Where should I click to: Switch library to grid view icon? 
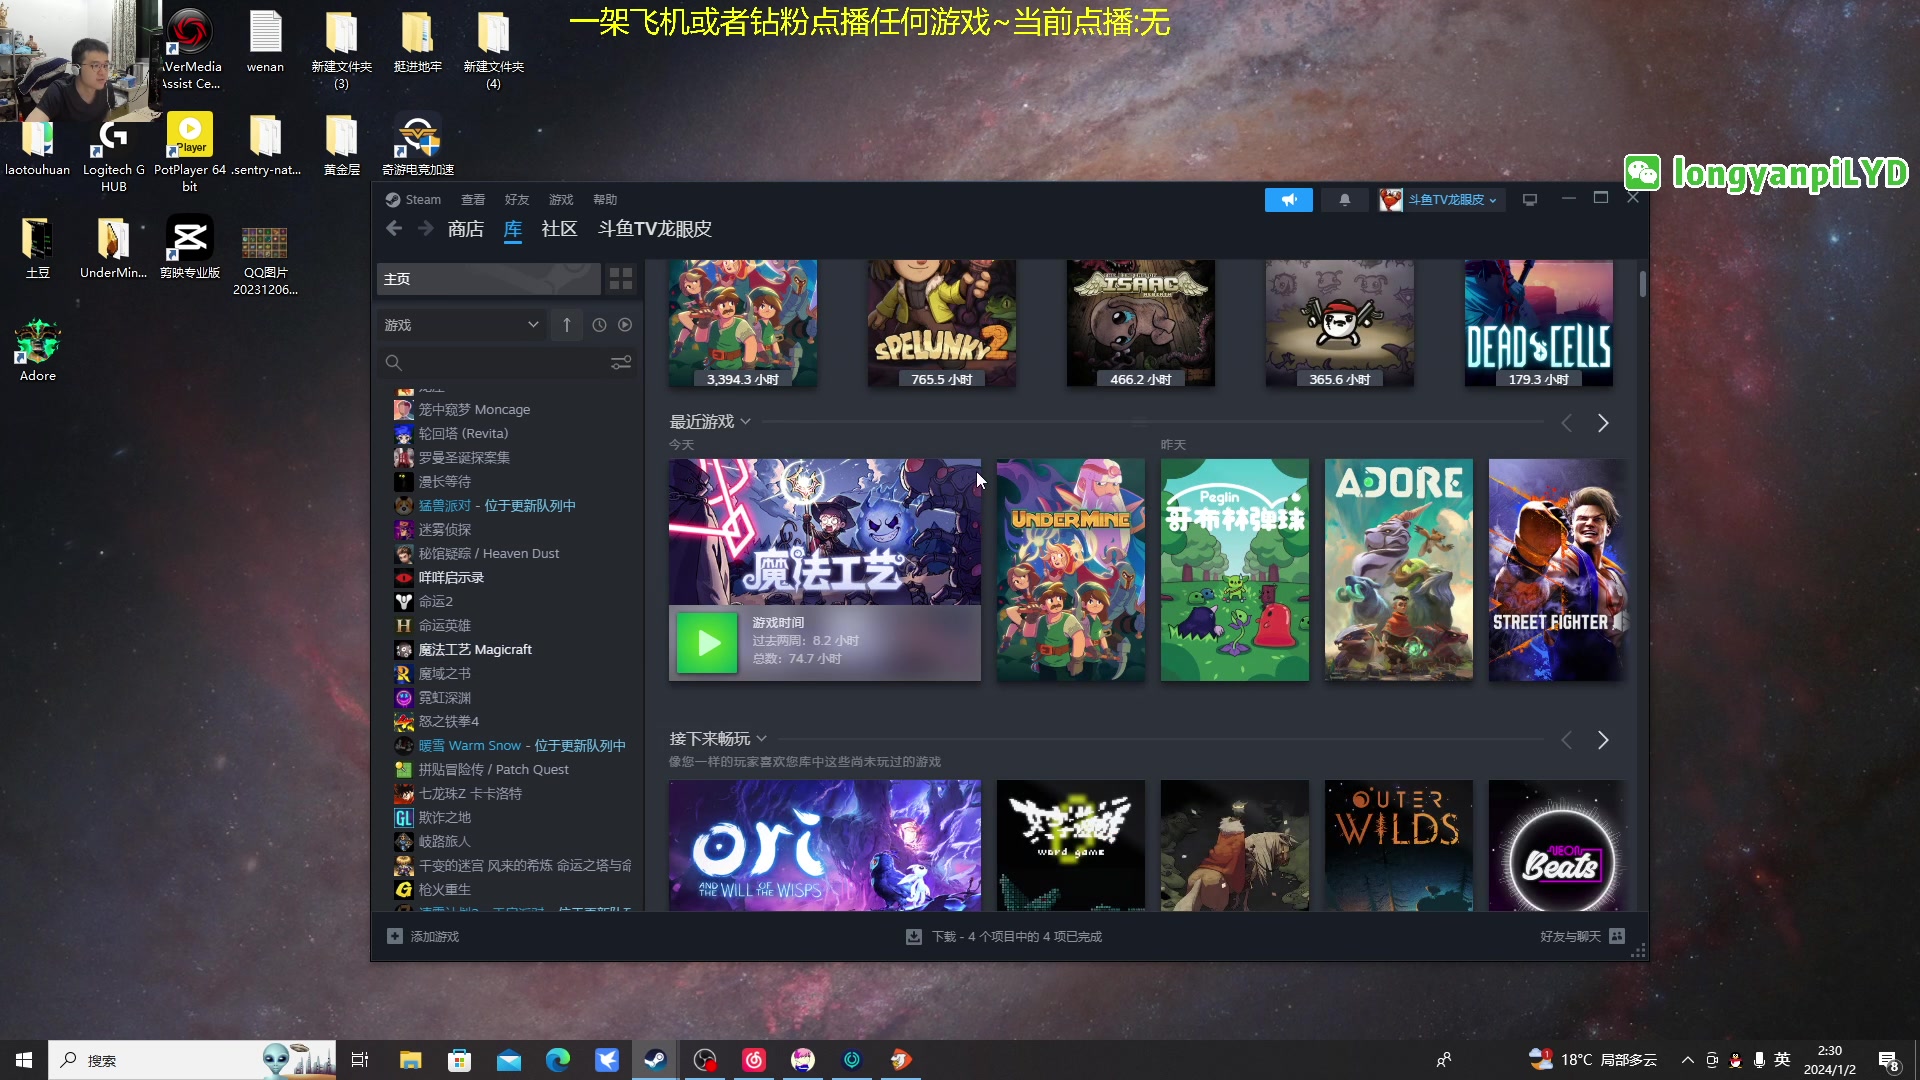tap(621, 279)
